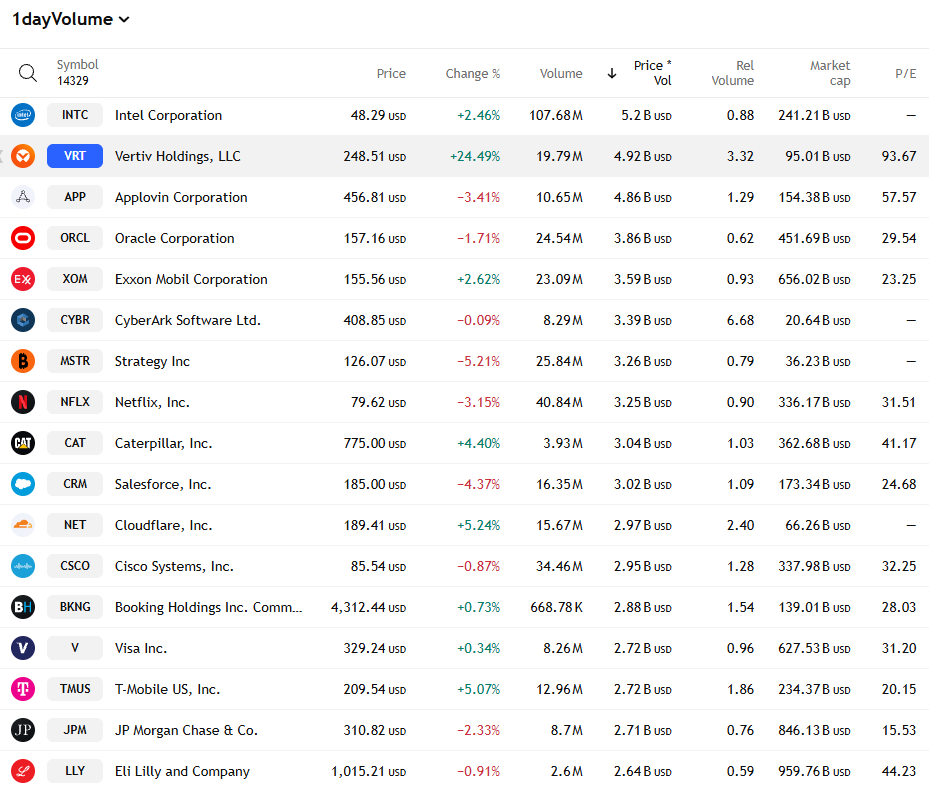Select the TMUS ticker badge
929x789 pixels.
coord(75,689)
